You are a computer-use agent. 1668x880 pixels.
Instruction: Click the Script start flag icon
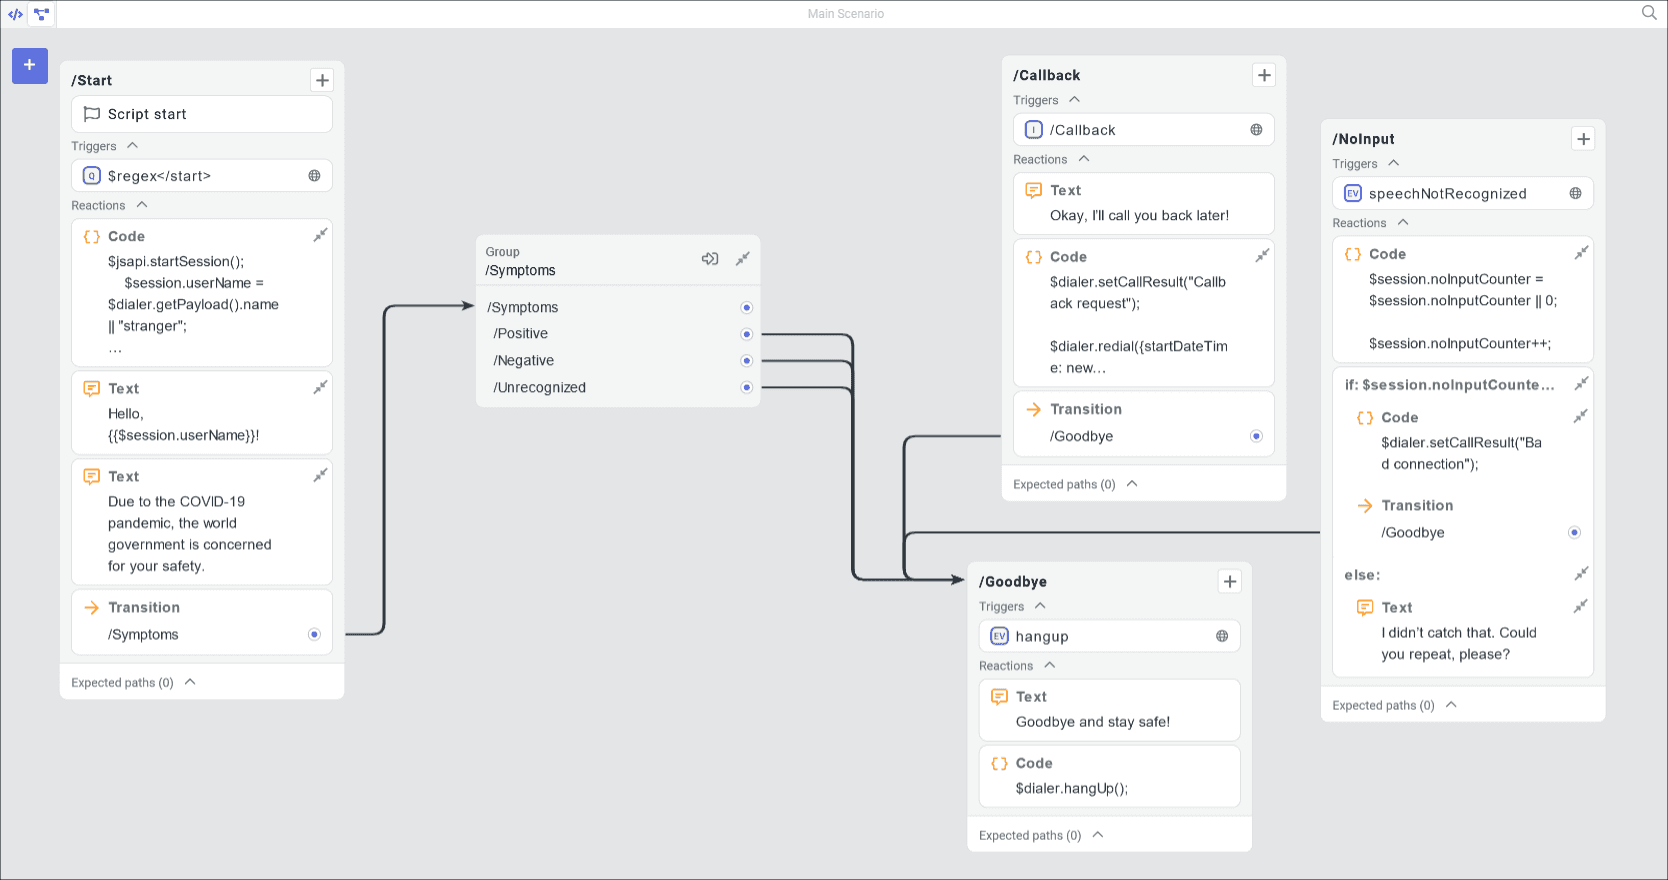tap(92, 114)
